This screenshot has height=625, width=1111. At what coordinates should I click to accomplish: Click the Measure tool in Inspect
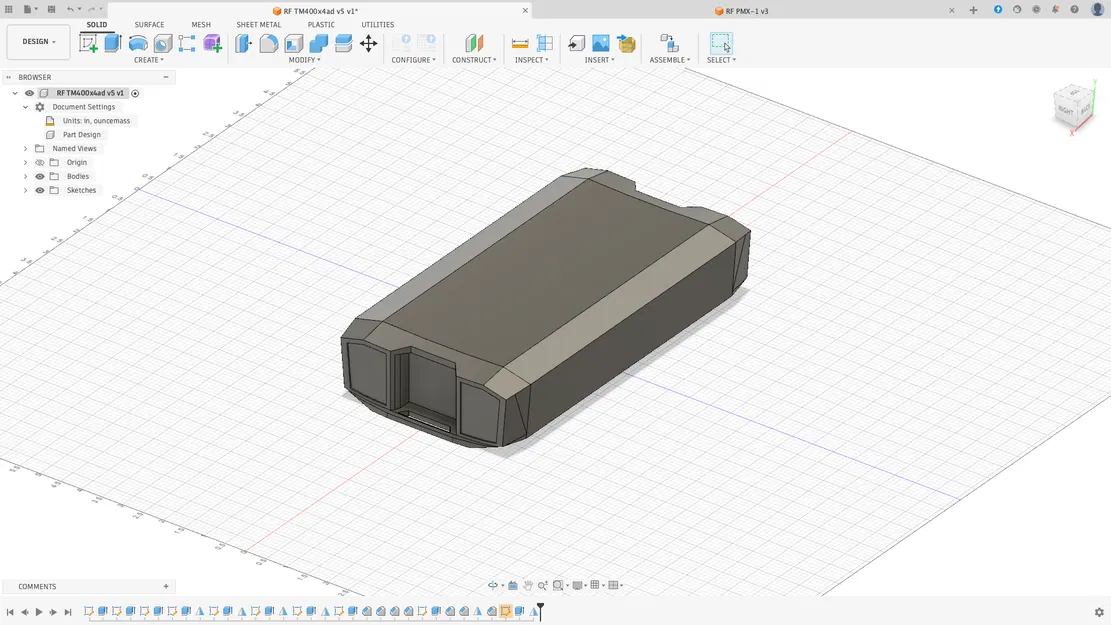click(520, 43)
